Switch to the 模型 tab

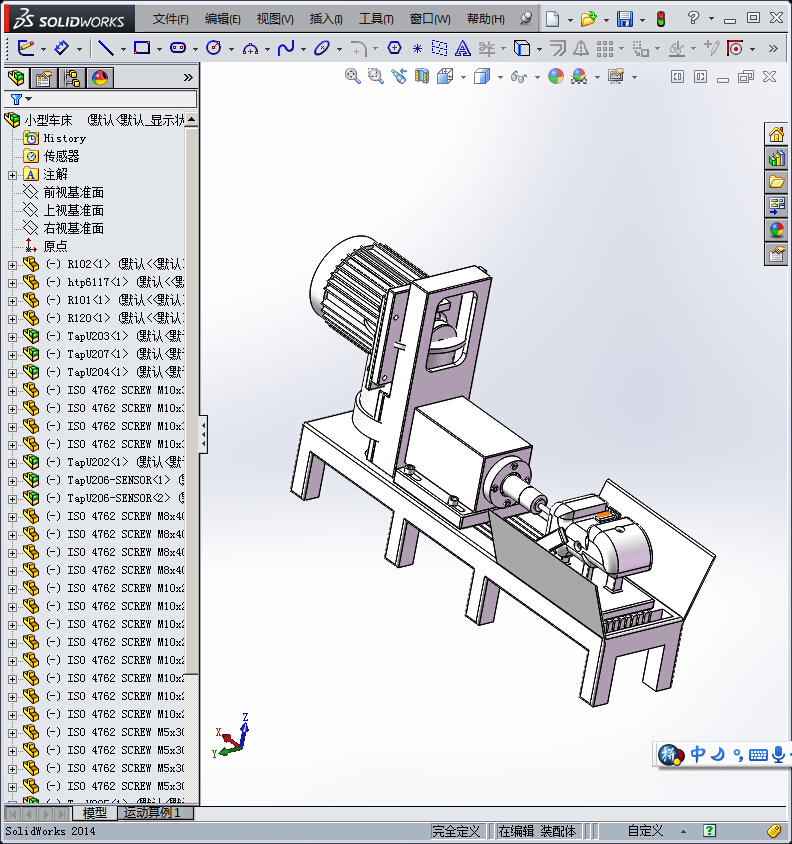[x=95, y=813]
